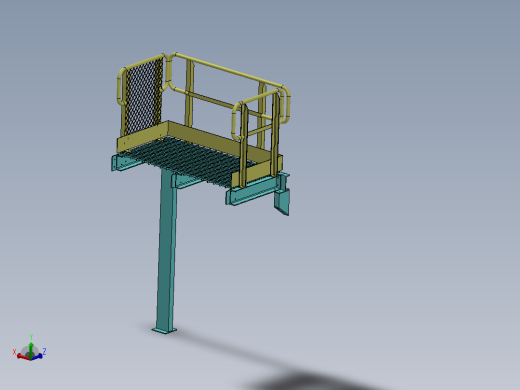The image size is (520, 390).
Task: Click the blue Z axis of the orientation triad
Action: pyautogui.click(x=37, y=356)
